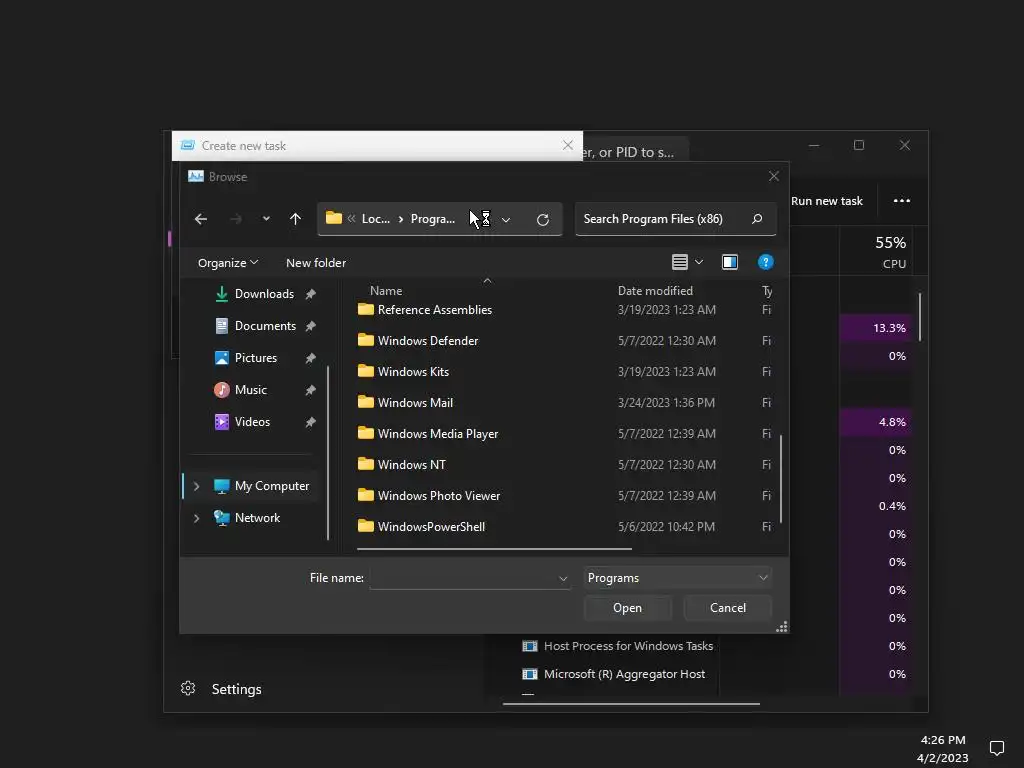
Task: Click the pin icon beside Music
Action: pyautogui.click(x=311, y=390)
